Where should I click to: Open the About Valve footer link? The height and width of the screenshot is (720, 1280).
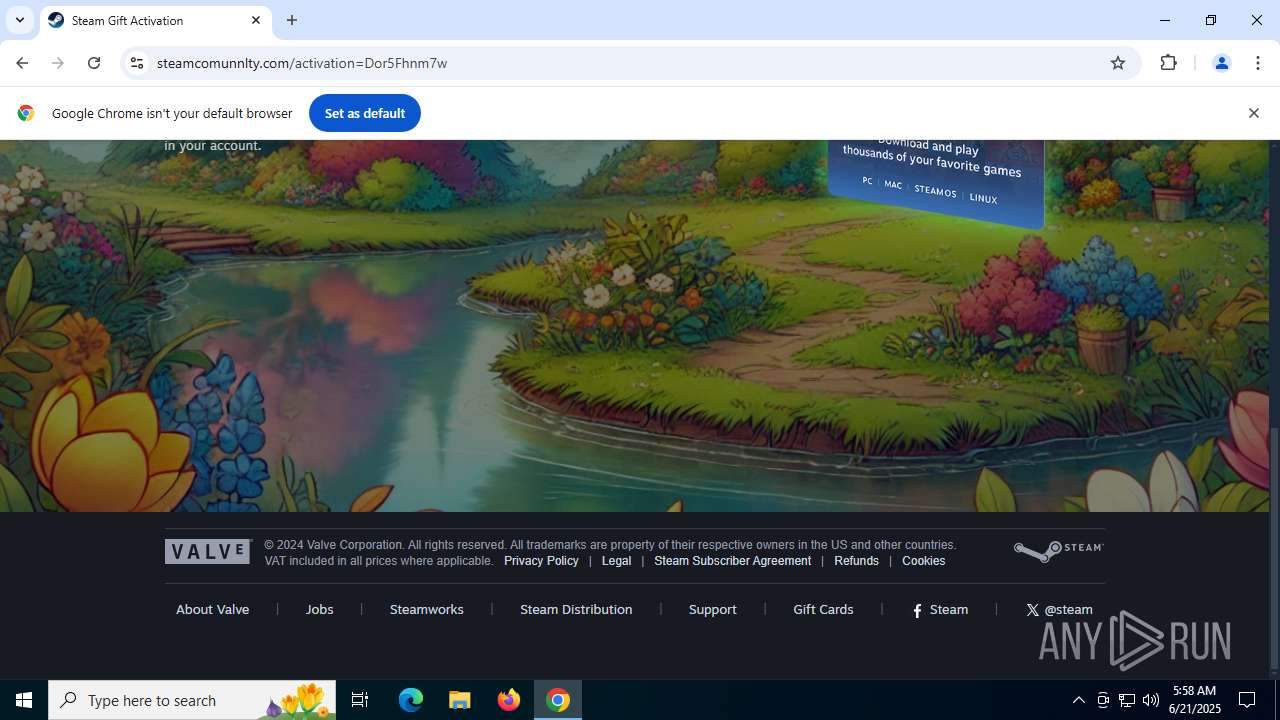[x=213, y=609]
